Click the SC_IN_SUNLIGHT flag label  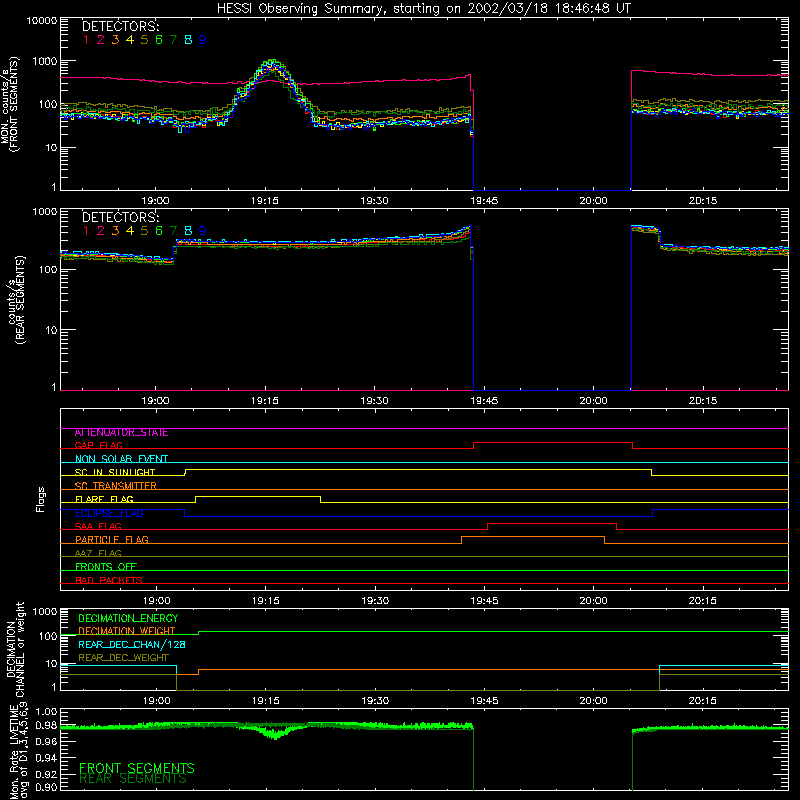(x=115, y=472)
